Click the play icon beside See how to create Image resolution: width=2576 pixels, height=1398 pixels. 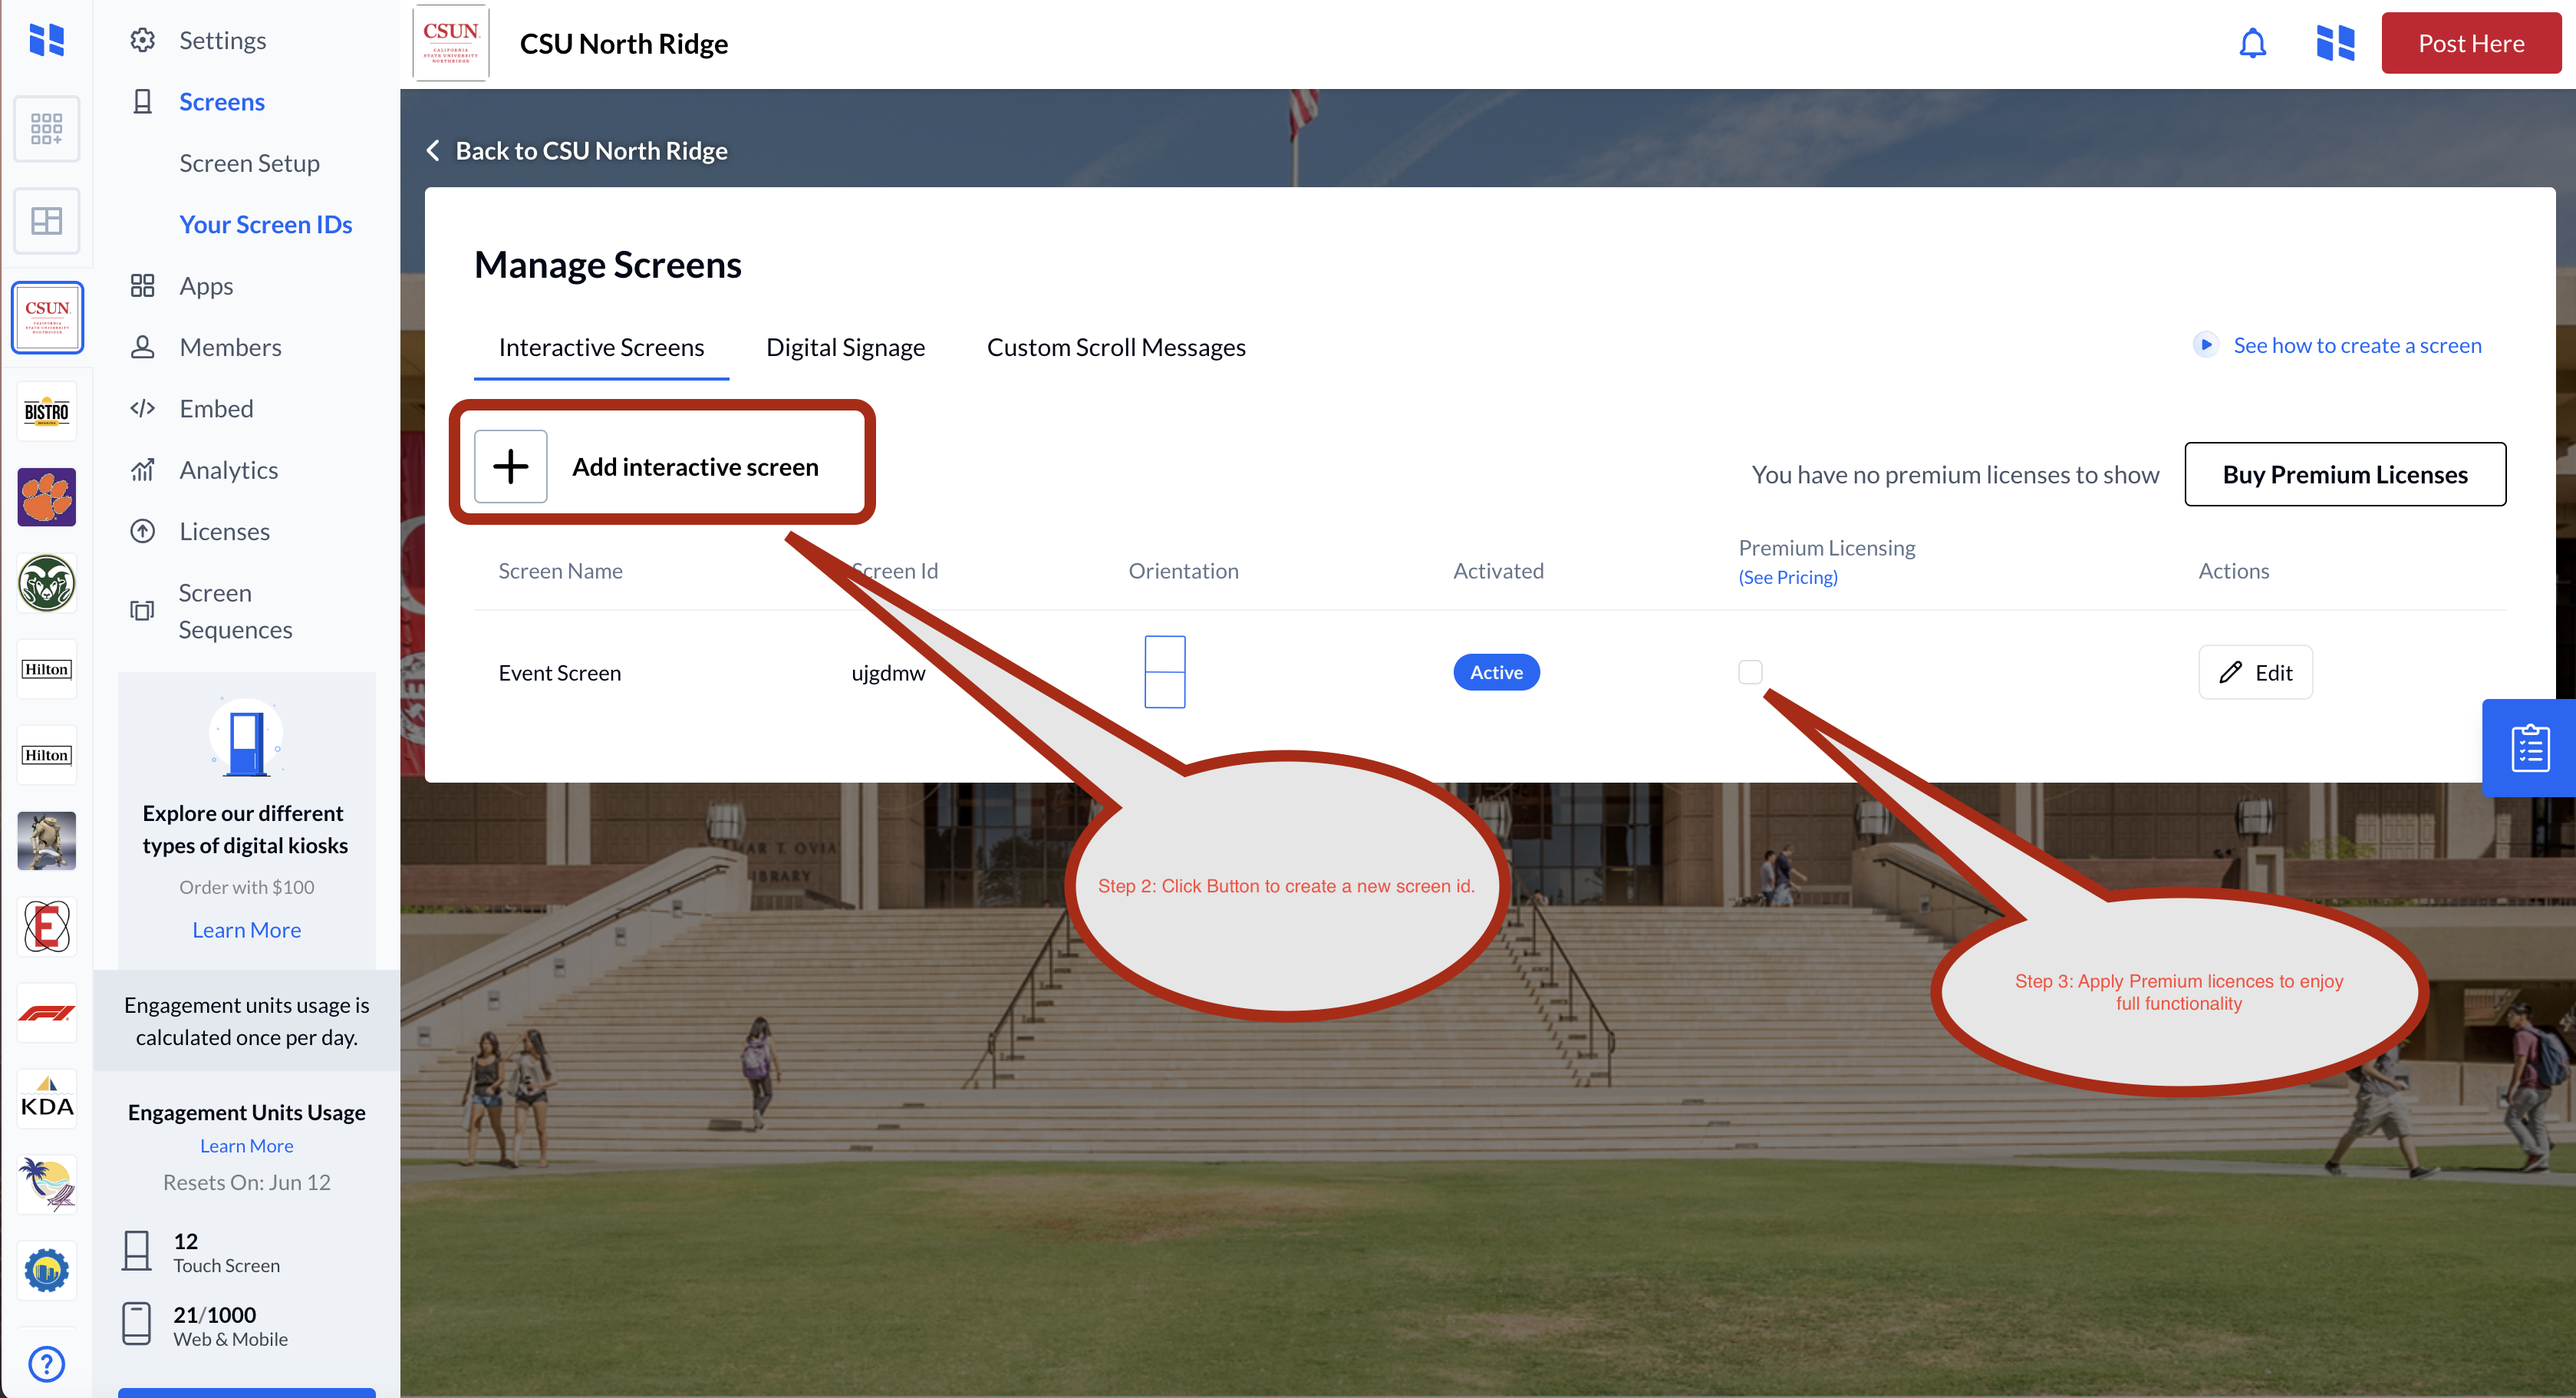click(x=2205, y=344)
